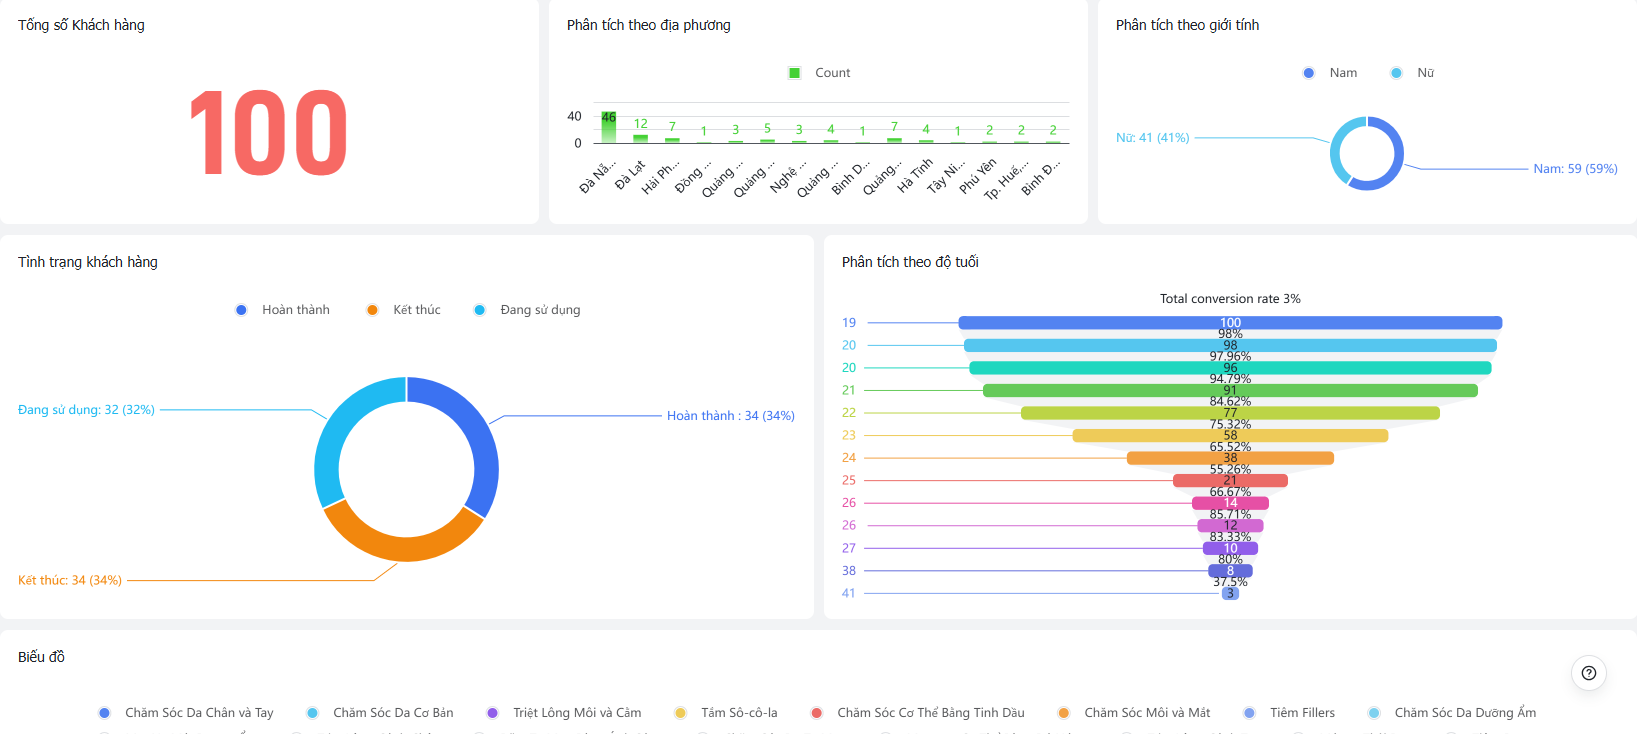Click the lime funnel bar valued 77
The width and height of the screenshot is (1637, 734).
[1230, 413]
